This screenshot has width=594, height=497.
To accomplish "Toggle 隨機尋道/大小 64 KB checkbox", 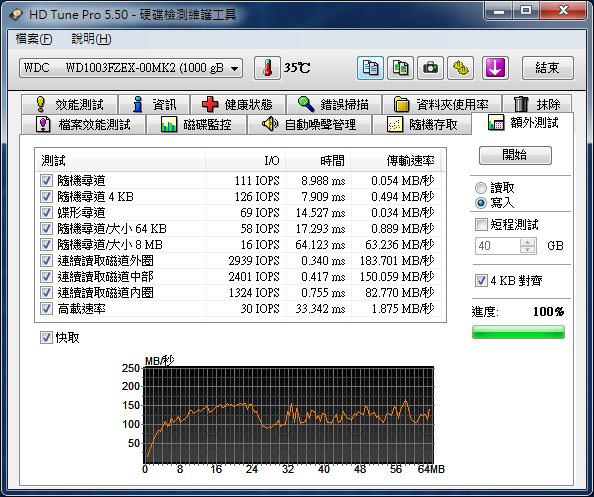I will [46, 228].
